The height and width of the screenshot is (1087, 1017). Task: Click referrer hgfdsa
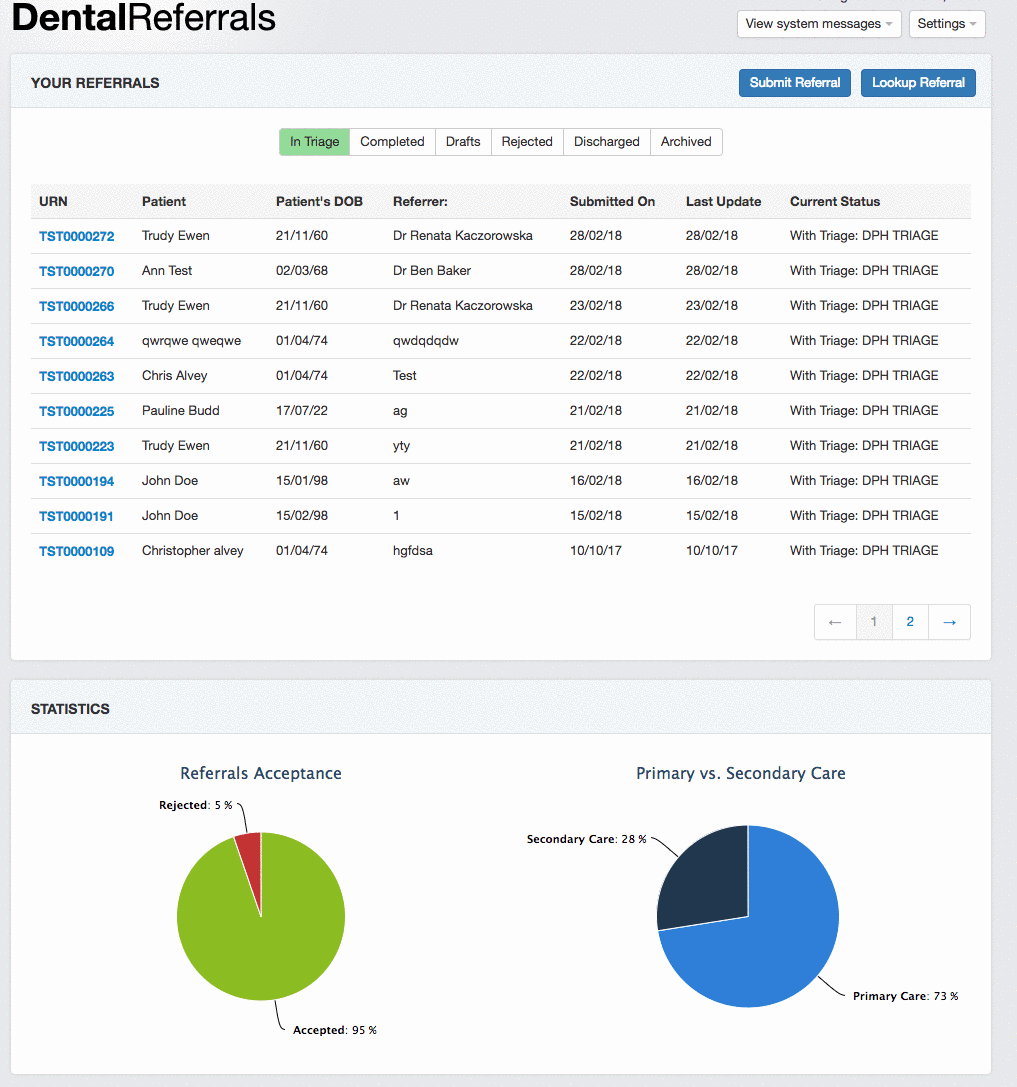point(412,550)
